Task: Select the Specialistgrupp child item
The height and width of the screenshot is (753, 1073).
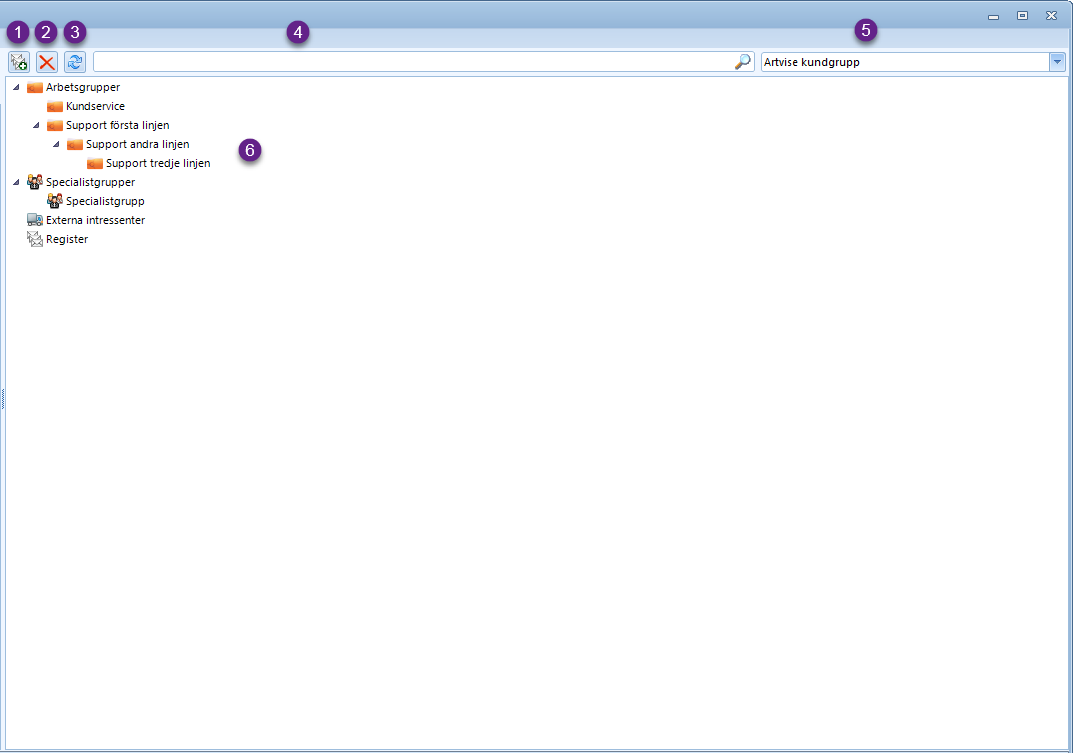Action: click(105, 201)
